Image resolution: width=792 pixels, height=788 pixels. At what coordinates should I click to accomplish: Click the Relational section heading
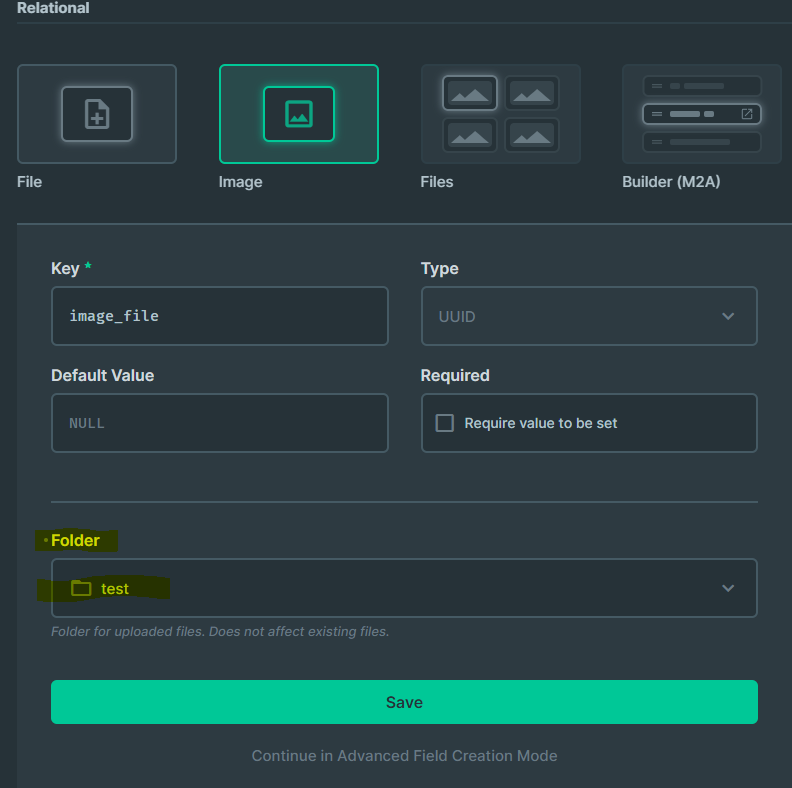point(53,8)
